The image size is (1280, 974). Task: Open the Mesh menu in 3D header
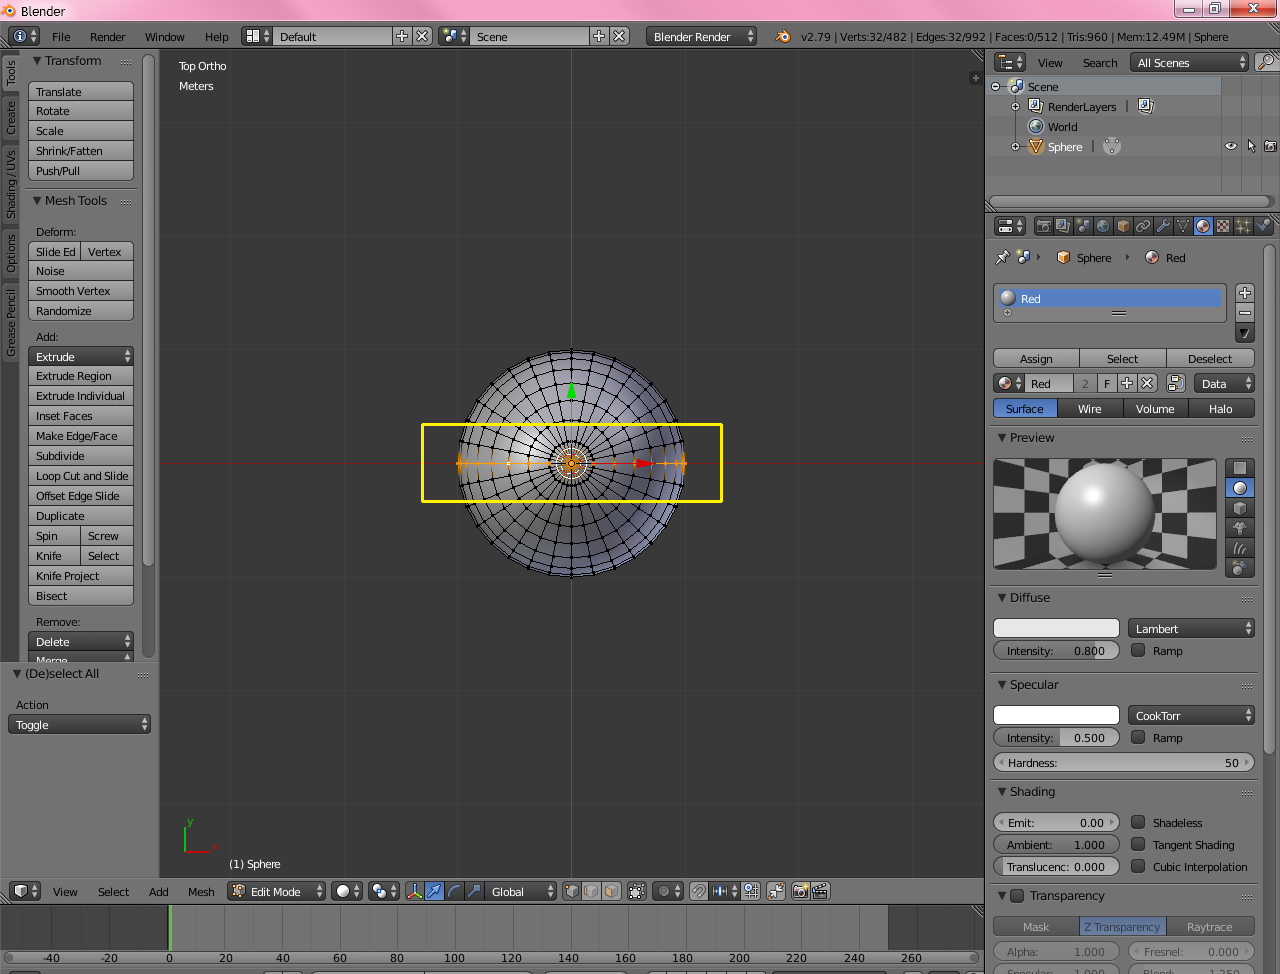click(201, 891)
